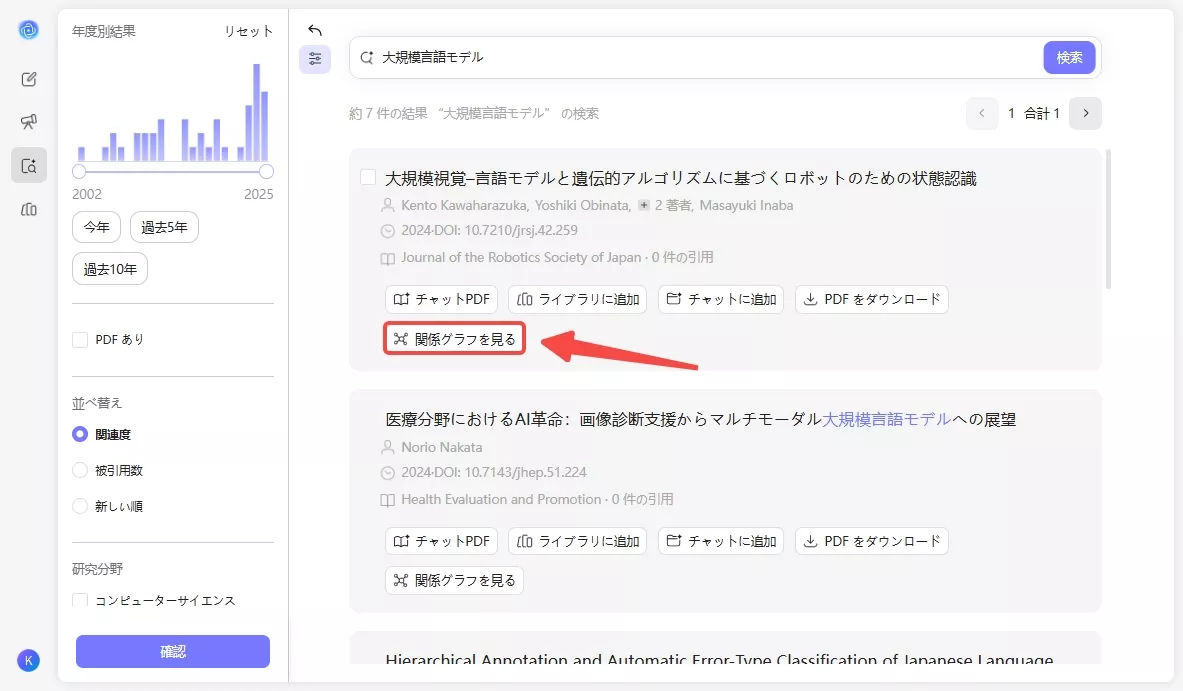1183x691 pixels.
Task: Enable the PDF あり checkbox
Action: [80, 339]
